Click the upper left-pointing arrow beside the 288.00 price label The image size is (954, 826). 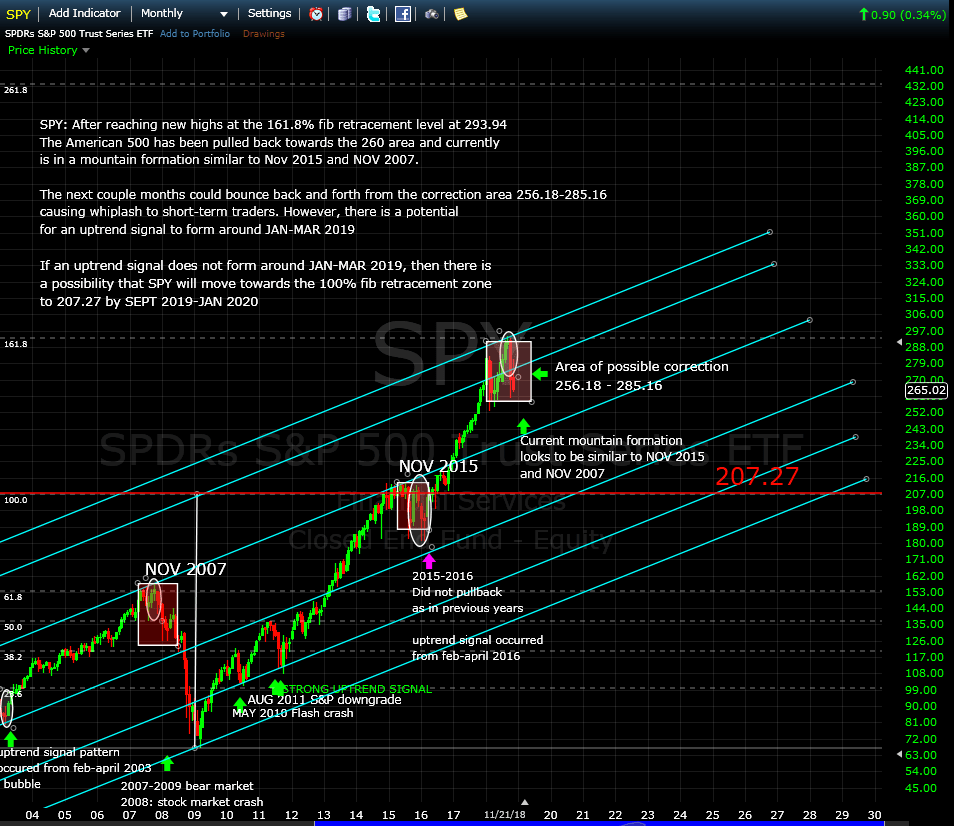[x=899, y=342]
